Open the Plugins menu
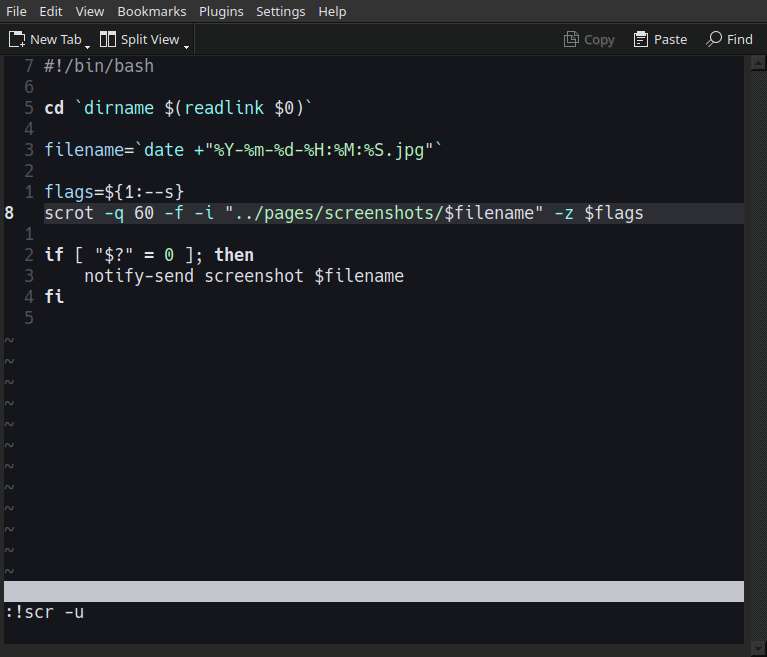This screenshot has width=767, height=657. [x=221, y=11]
